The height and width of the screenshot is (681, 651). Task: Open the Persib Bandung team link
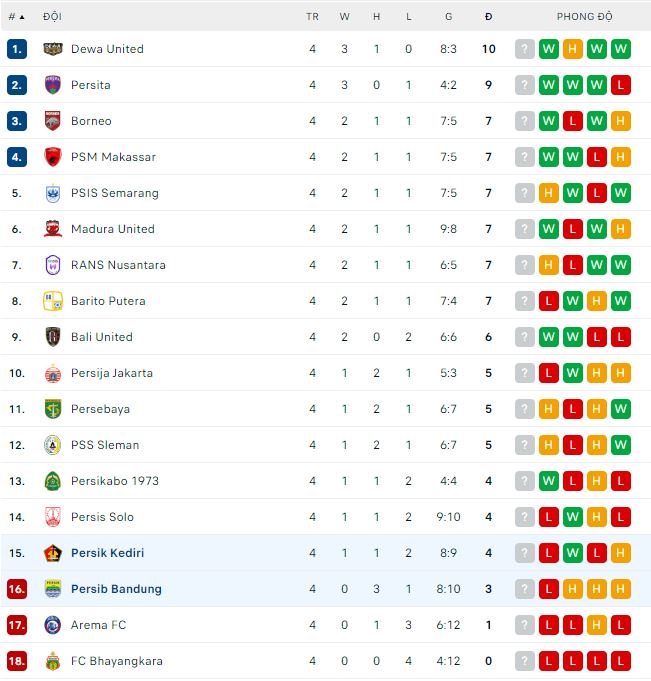point(116,589)
